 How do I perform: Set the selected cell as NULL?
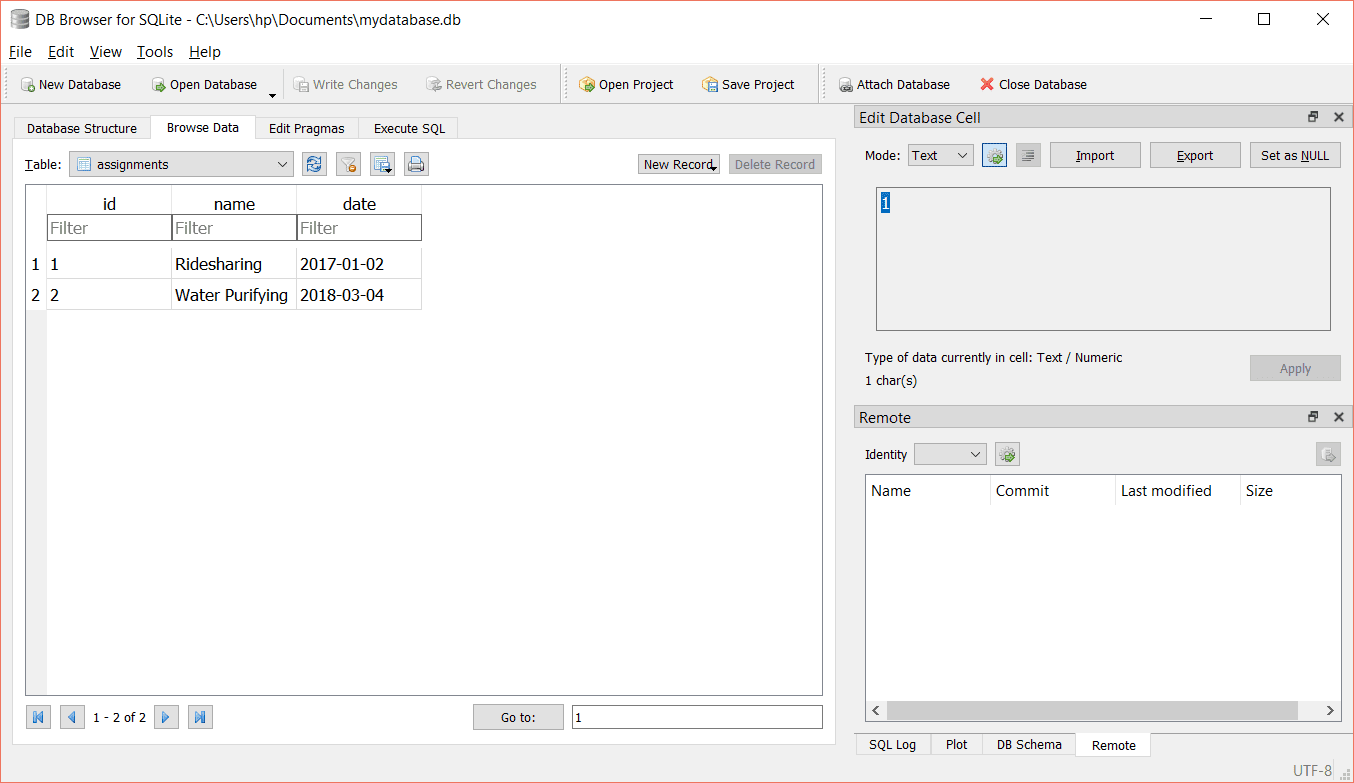(x=1294, y=155)
